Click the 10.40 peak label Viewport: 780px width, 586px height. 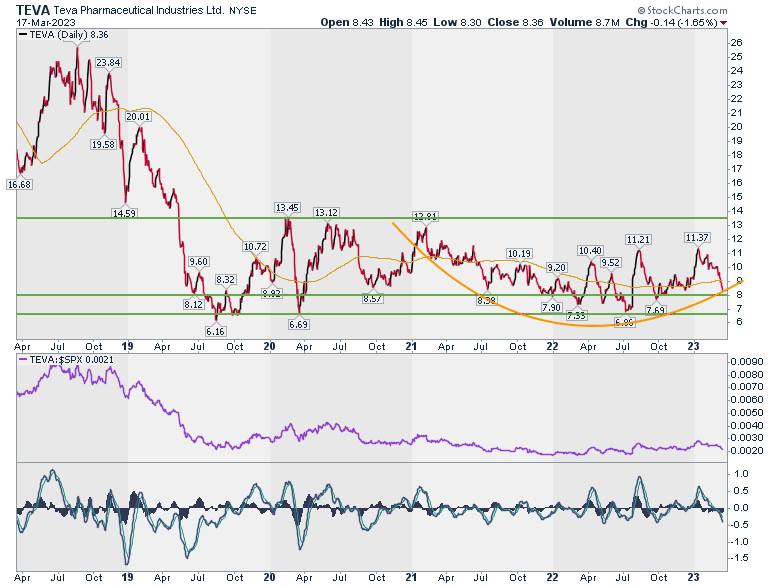coord(590,250)
